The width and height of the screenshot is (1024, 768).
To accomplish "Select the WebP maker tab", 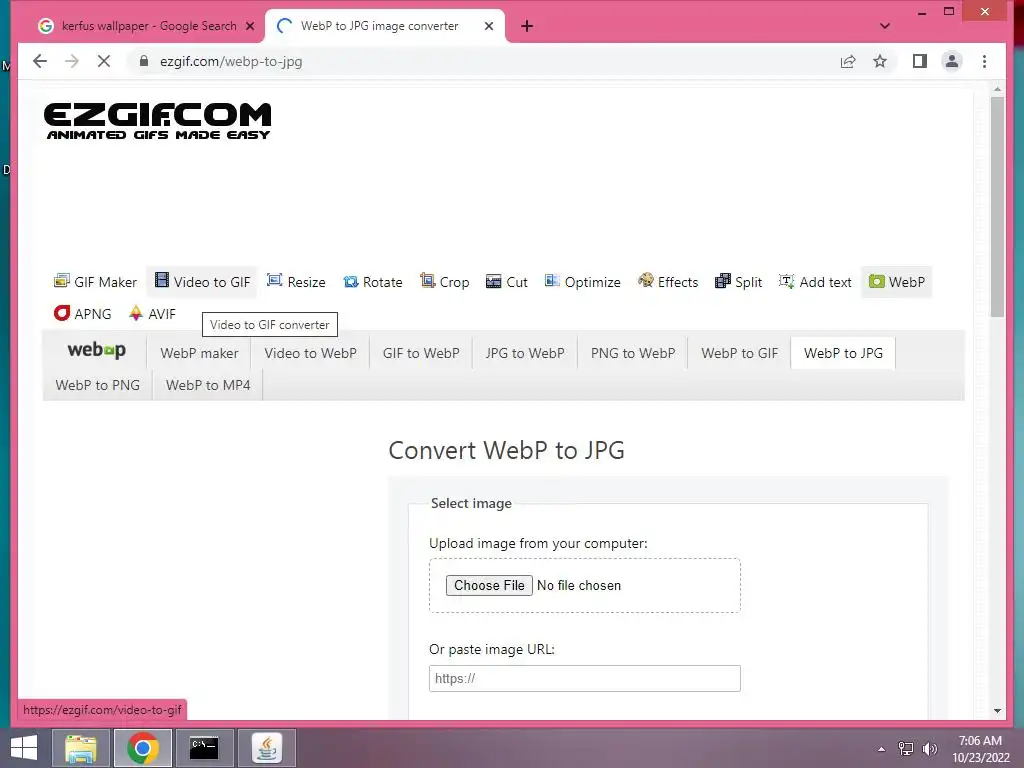I will pos(199,353).
